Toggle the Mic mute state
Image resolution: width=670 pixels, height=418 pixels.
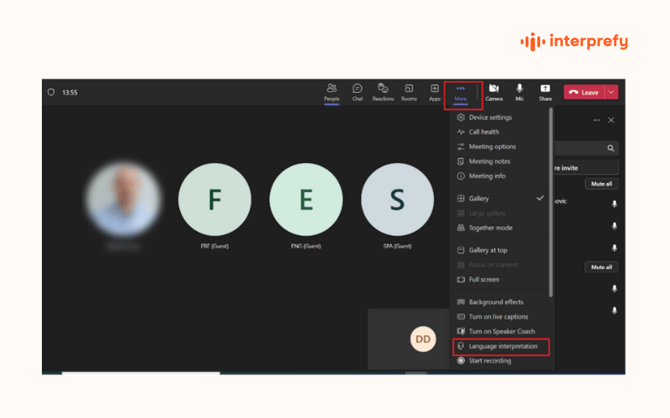coord(519,91)
